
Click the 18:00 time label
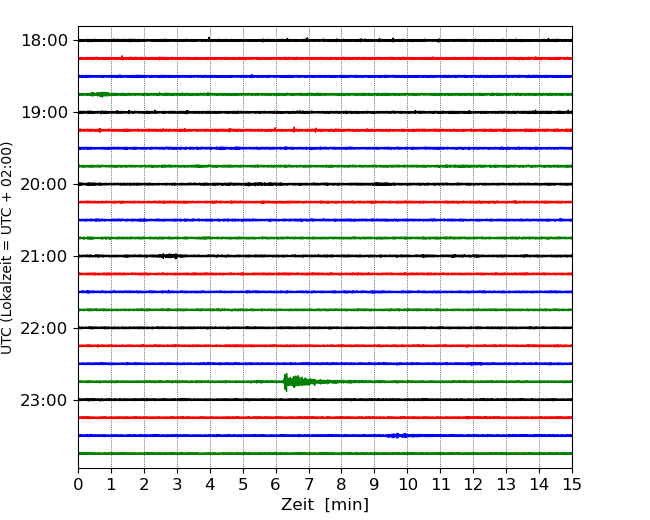coord(44,41)
